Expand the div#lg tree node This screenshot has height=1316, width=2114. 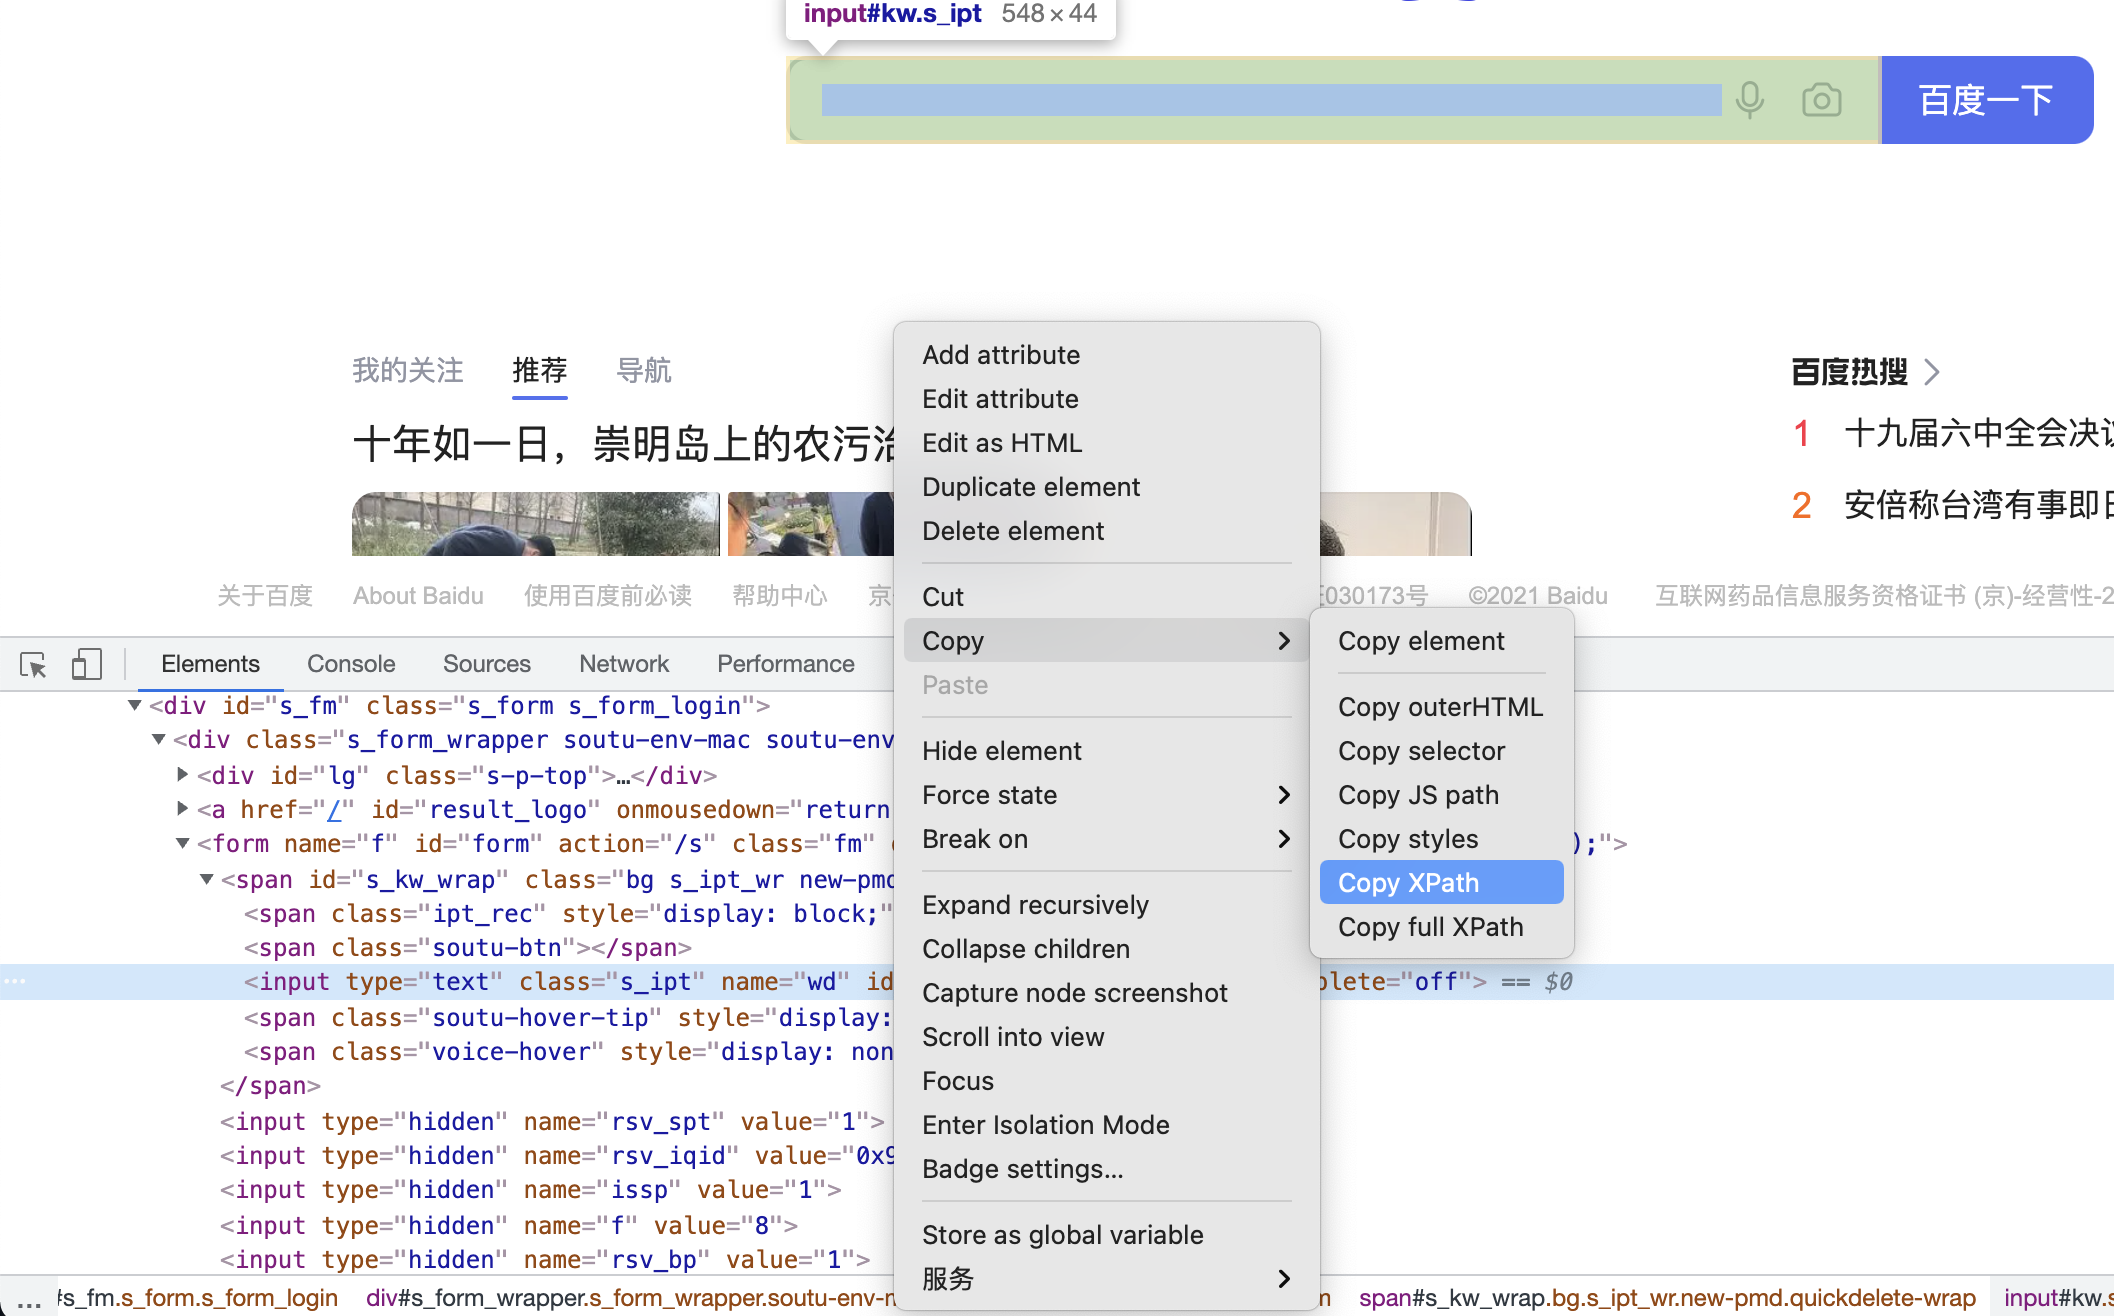pos(182,775)
